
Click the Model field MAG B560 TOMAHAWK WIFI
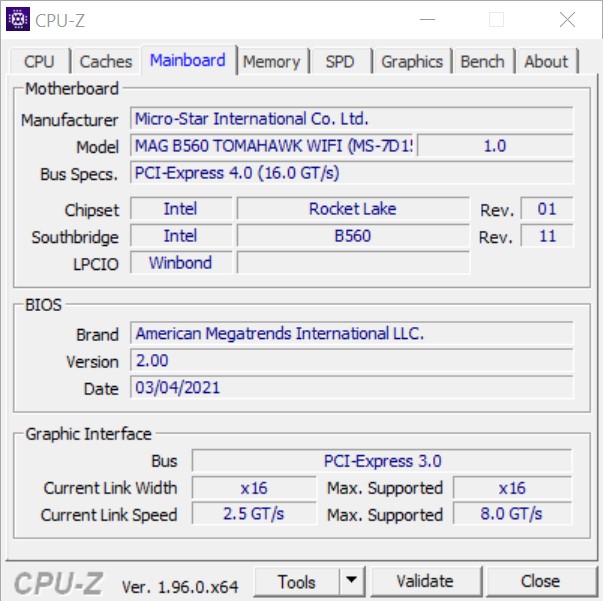point(272,146)
